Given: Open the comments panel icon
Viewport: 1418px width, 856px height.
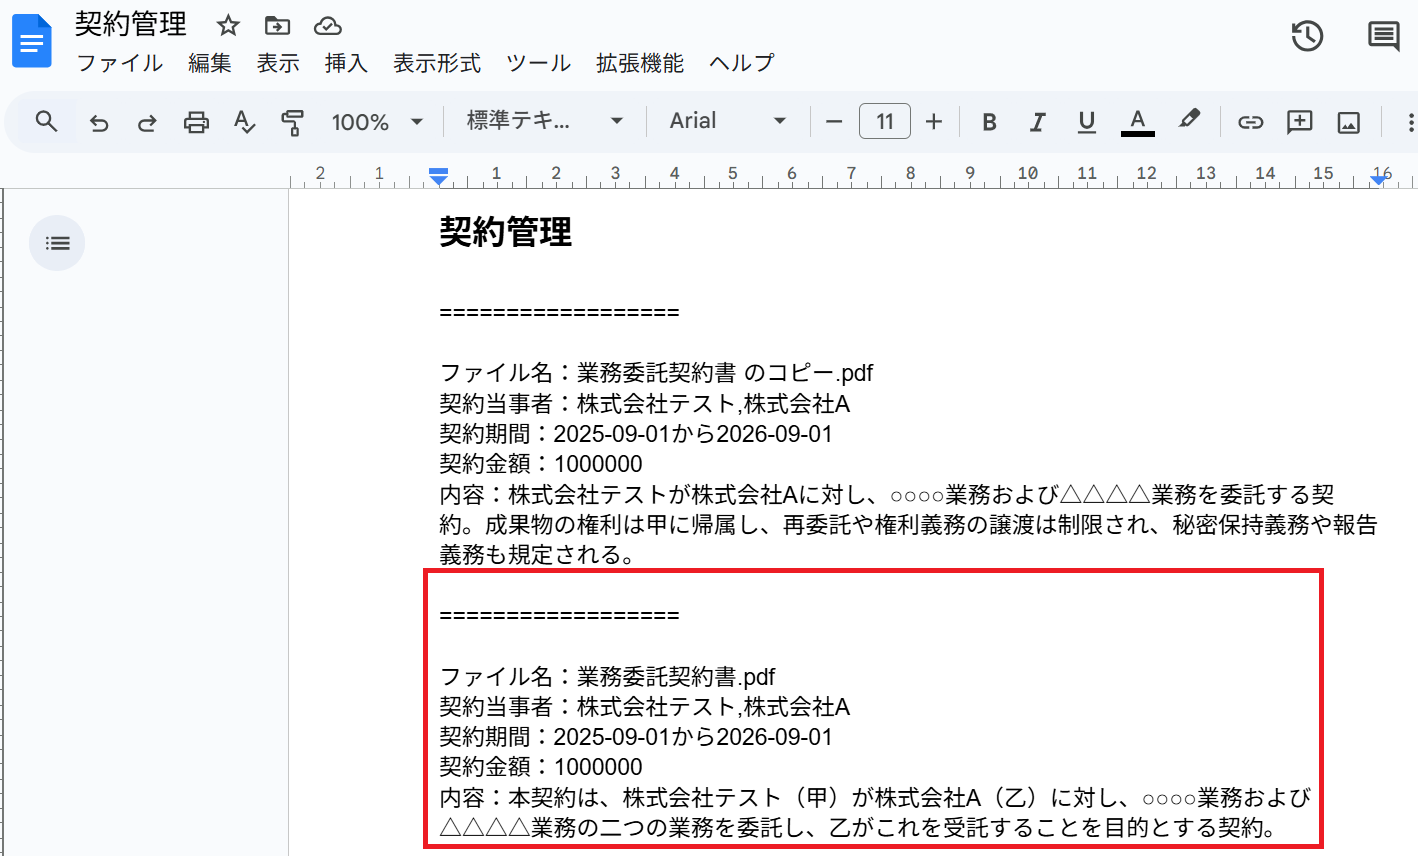Looking at the screenshot, I should point(1383,36).
